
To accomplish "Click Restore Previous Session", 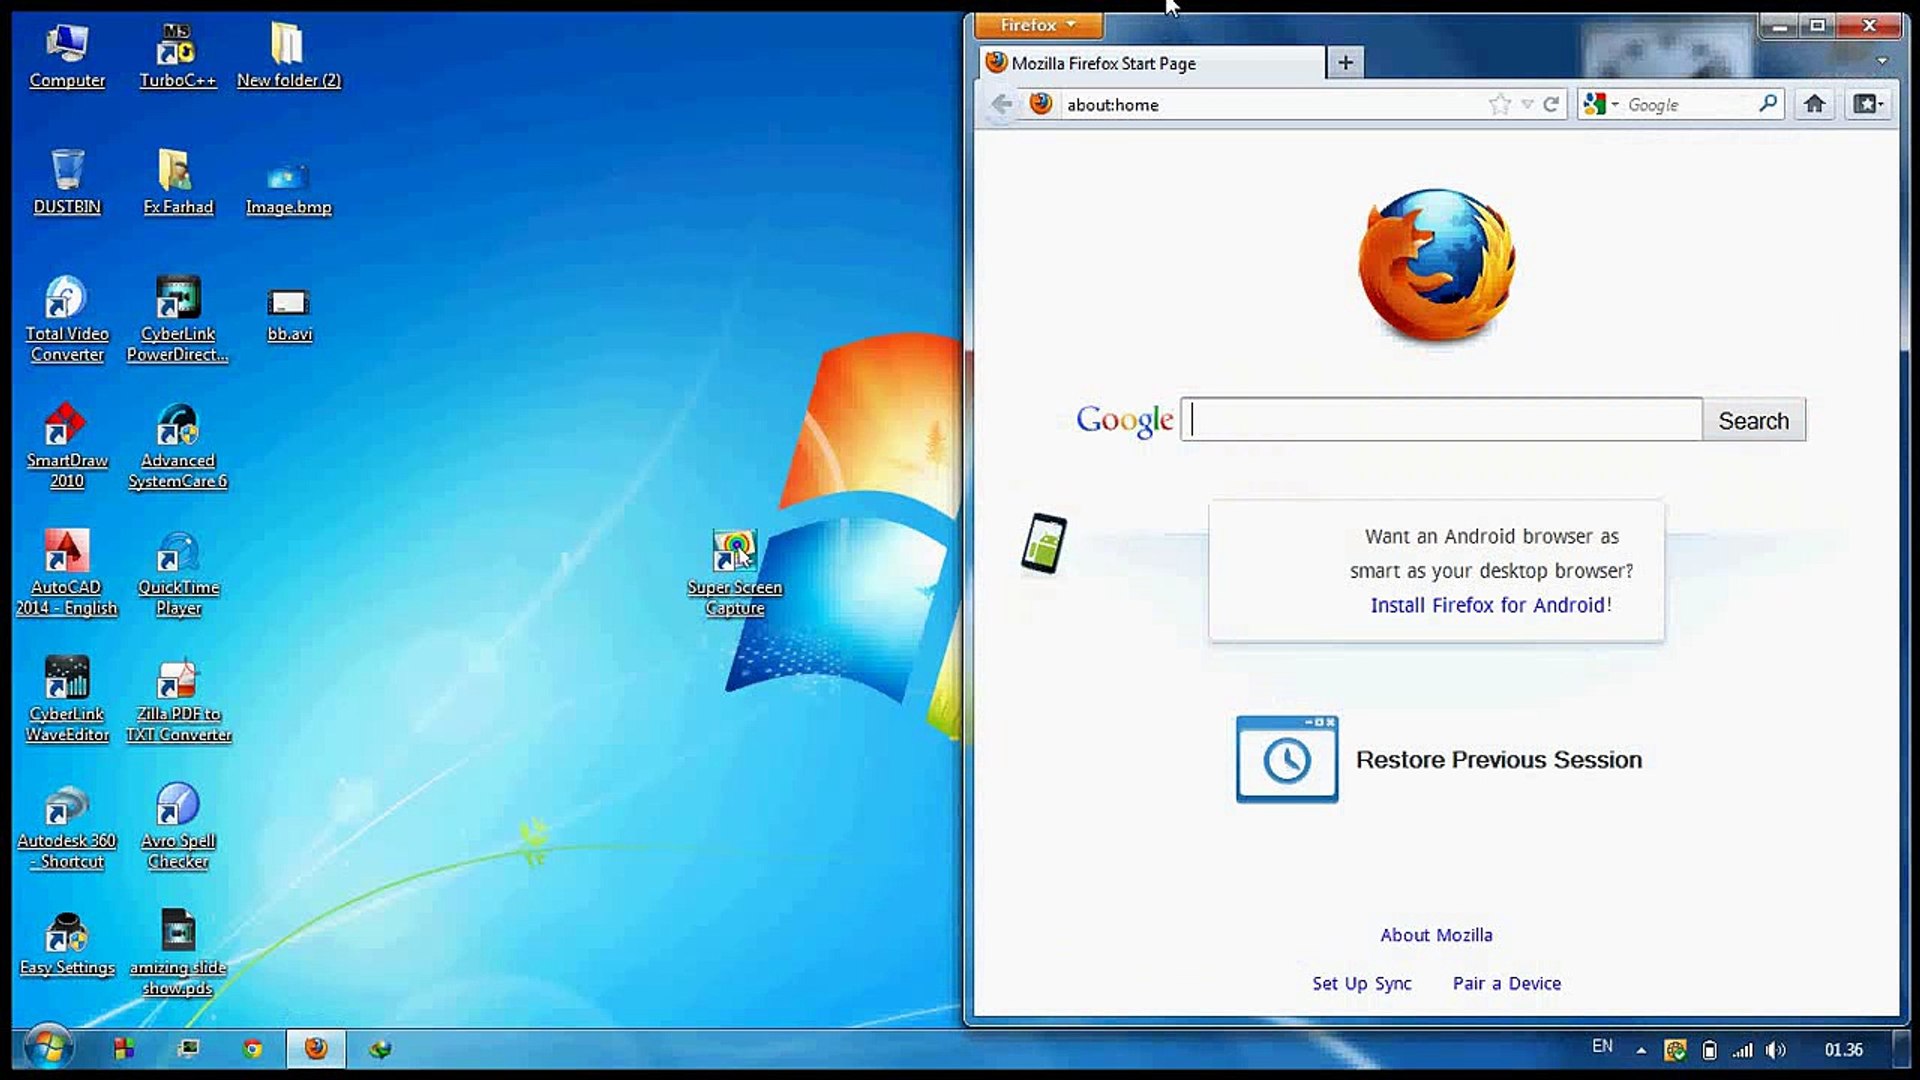I will [1498, 759].
